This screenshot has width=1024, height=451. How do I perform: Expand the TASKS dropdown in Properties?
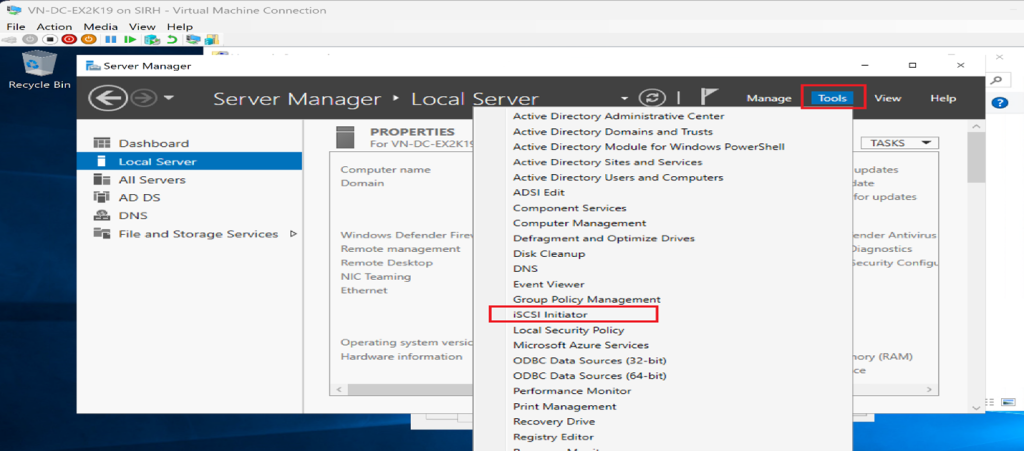(x=898, y=143)
